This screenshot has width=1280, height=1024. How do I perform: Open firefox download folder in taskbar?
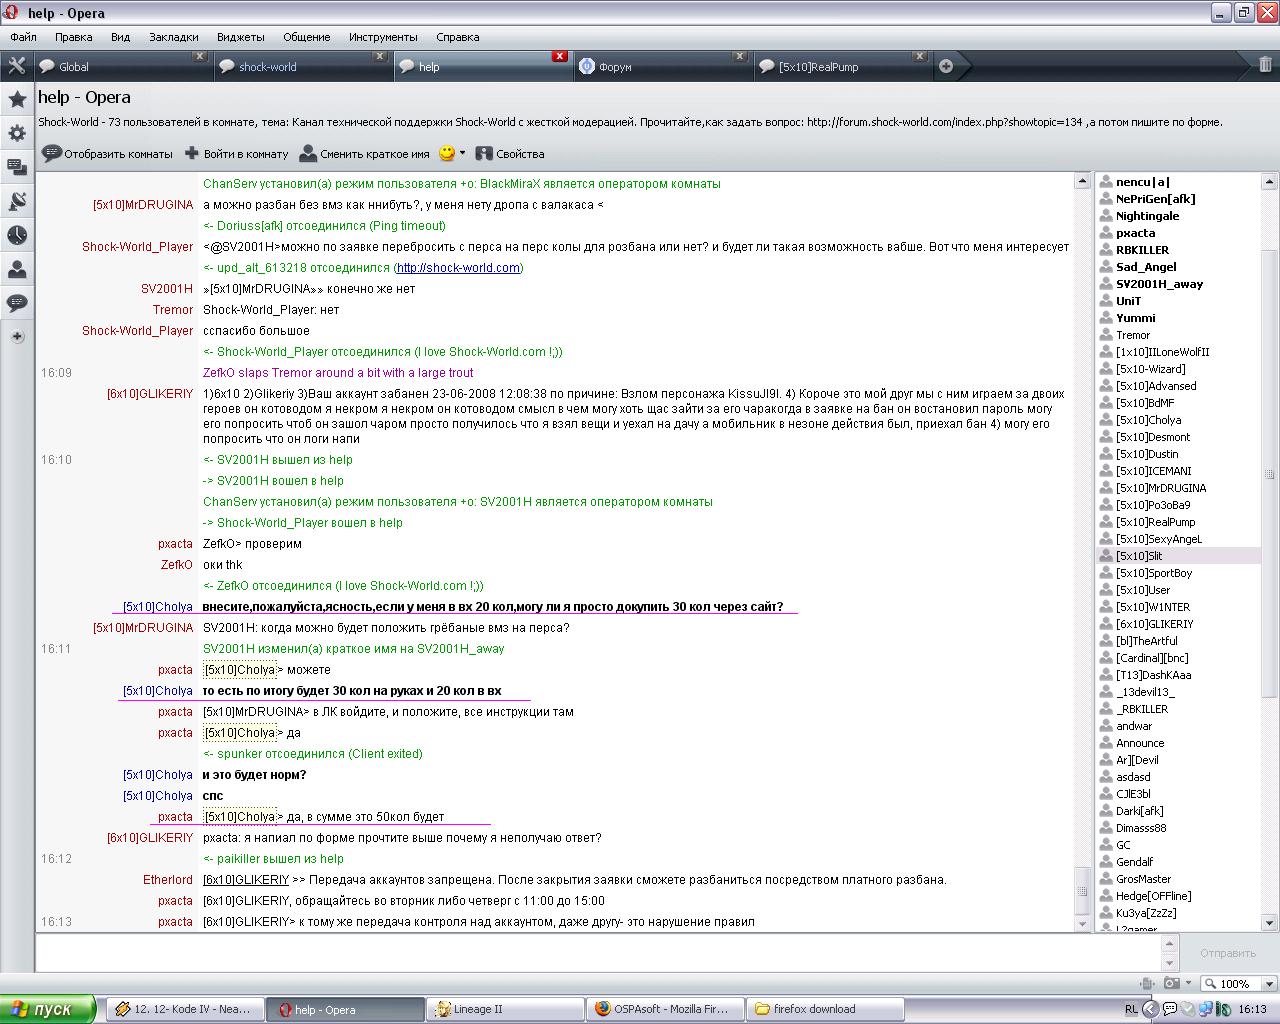click(826, 1009)
